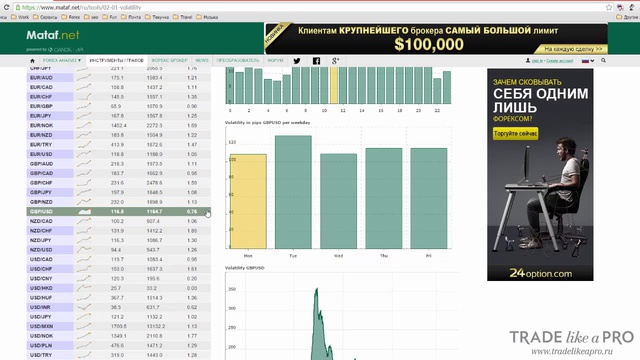The image size is (640, 360).
Task: Click the Tue weekday volatility bar
Action: (x=293, y=192)
